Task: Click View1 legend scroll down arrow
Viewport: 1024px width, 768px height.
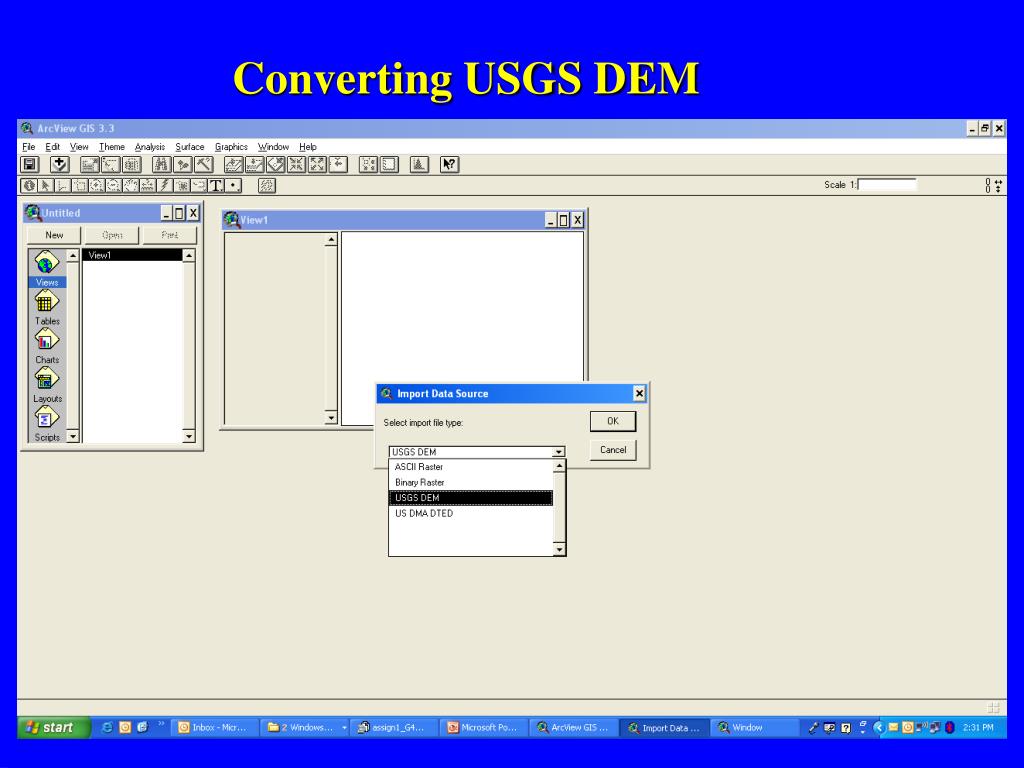Action: tap(331, 418)
